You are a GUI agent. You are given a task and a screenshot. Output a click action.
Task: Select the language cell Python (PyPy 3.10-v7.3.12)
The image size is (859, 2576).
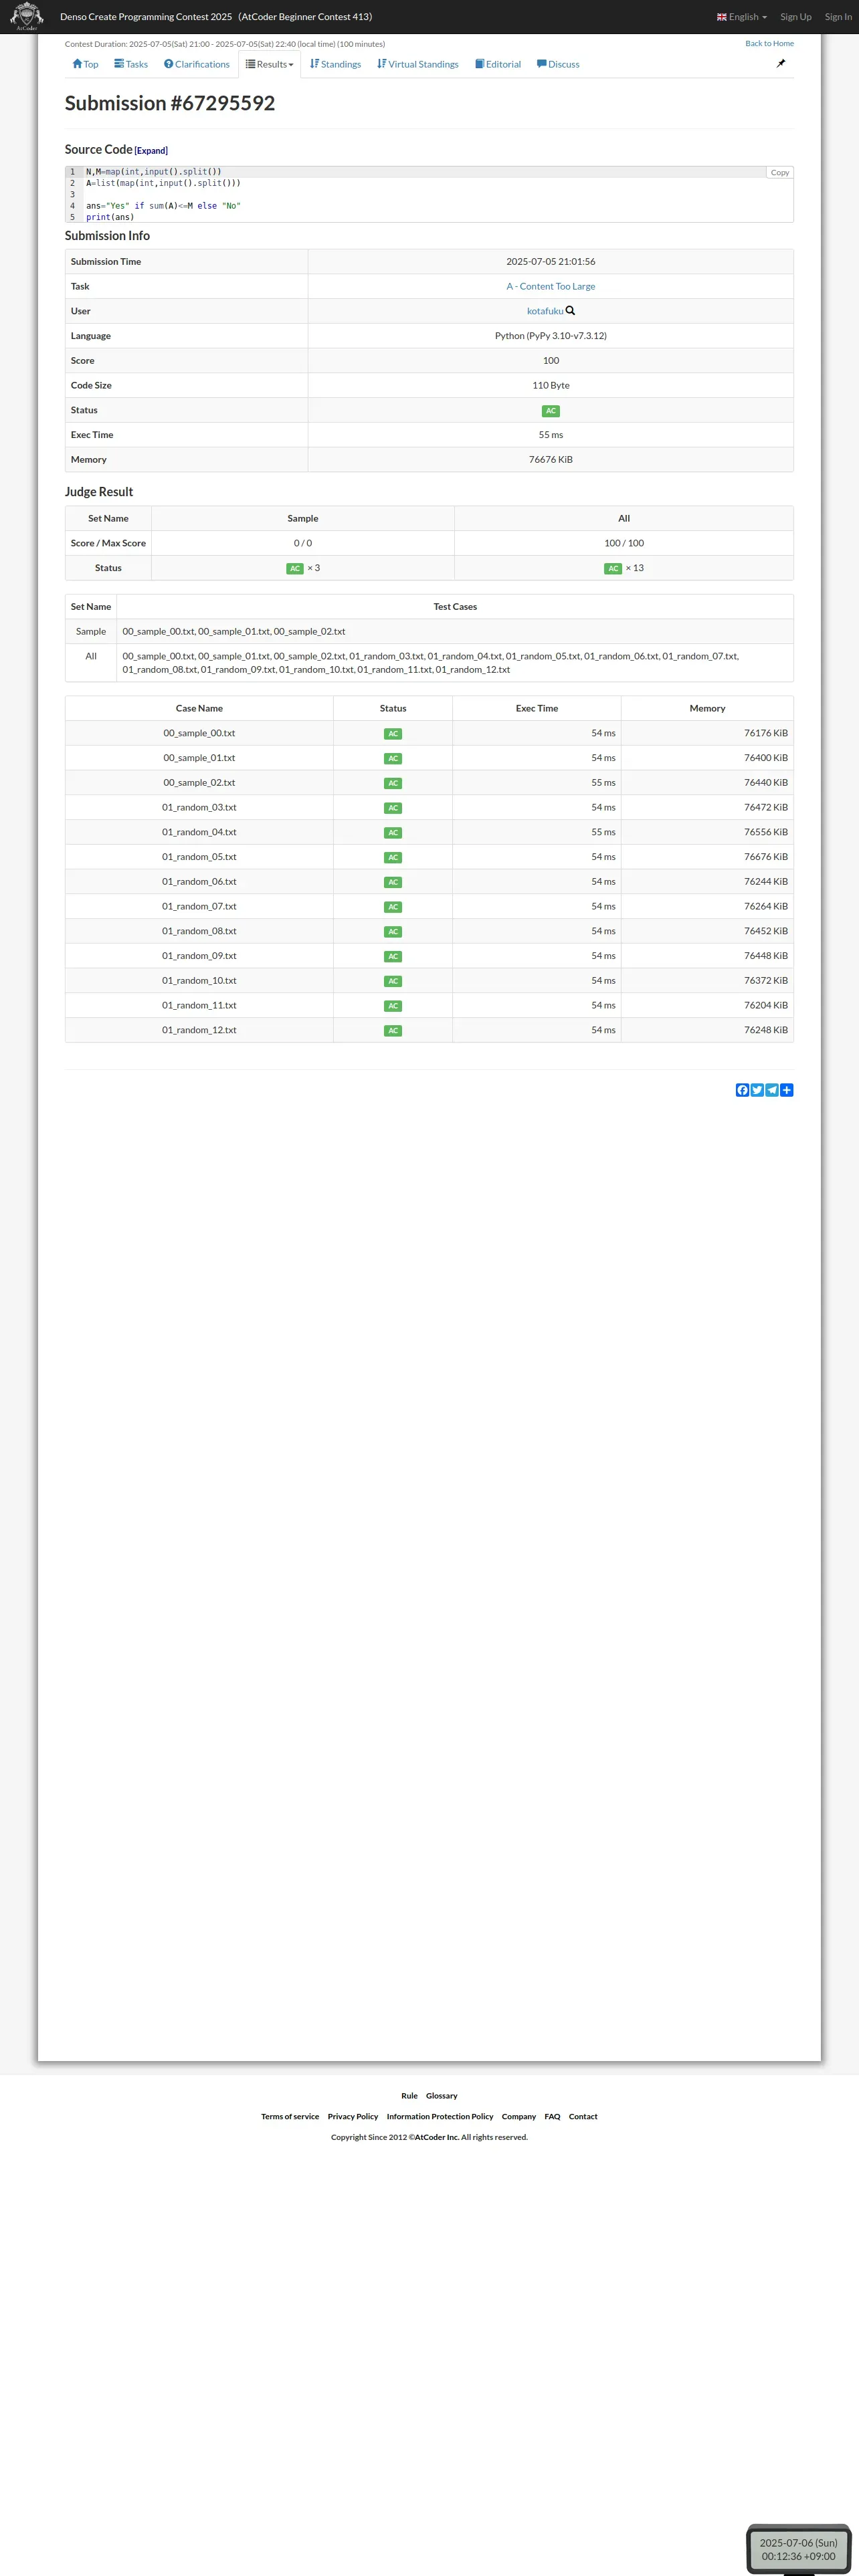551,336
